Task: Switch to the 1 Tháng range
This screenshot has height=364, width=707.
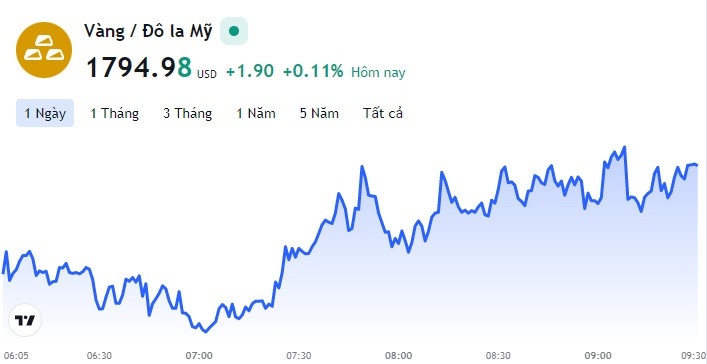Action: click(115, 113)
